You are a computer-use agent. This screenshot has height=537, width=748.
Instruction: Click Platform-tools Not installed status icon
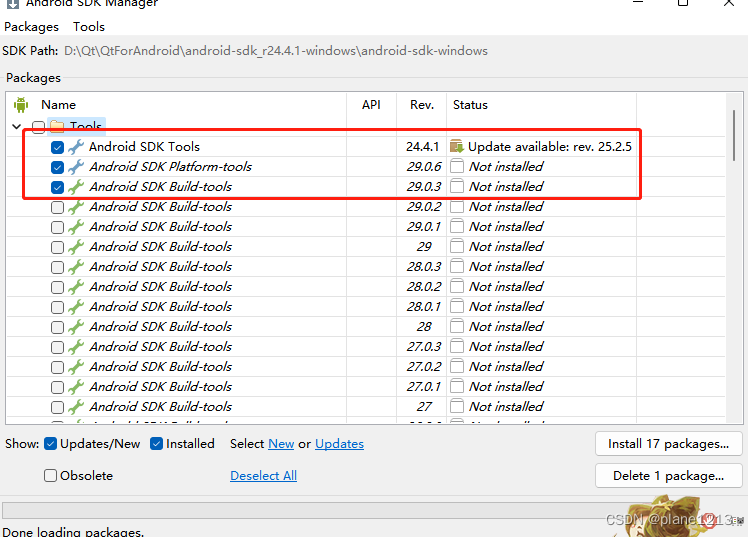457,166
